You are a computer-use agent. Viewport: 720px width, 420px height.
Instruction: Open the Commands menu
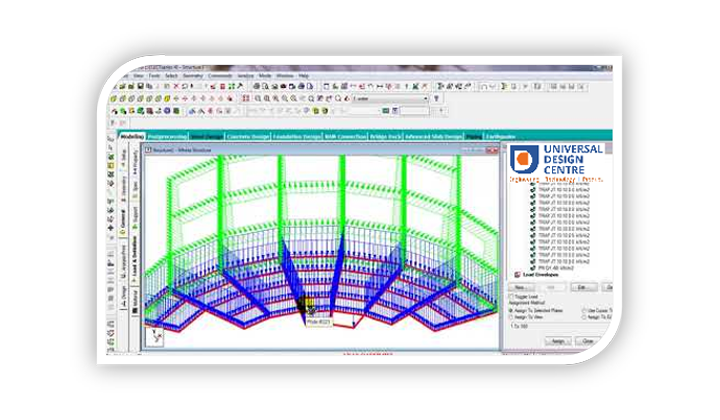220,76
